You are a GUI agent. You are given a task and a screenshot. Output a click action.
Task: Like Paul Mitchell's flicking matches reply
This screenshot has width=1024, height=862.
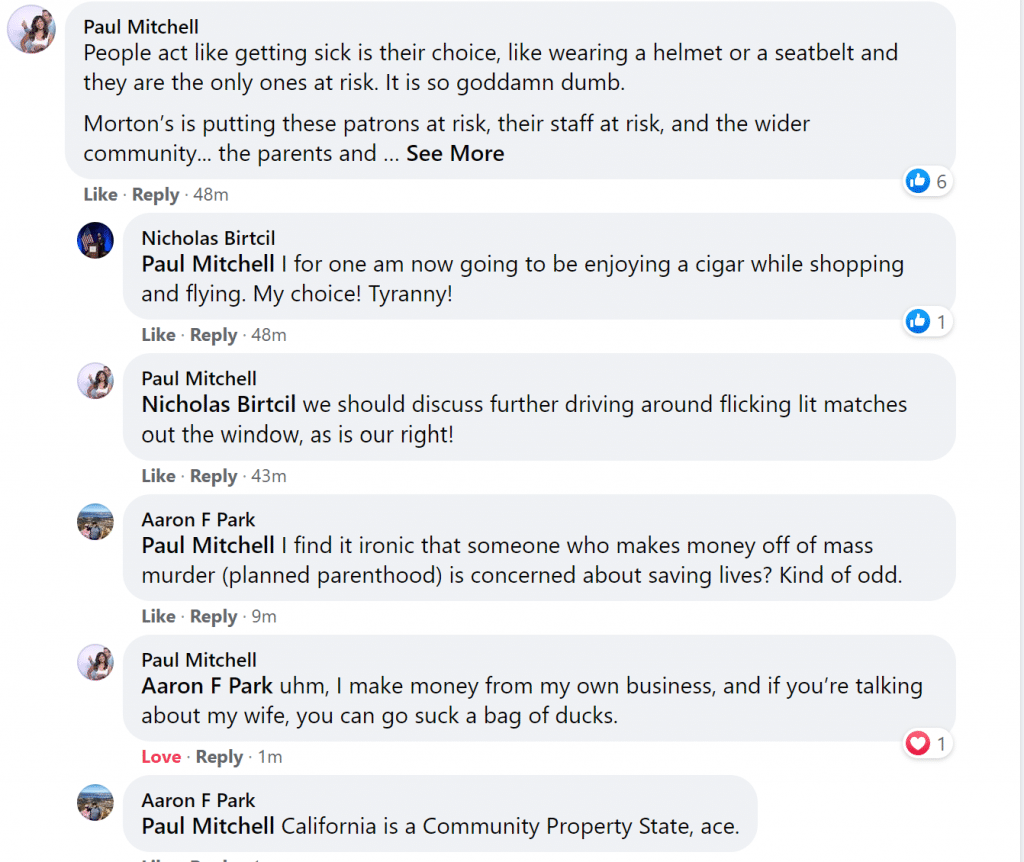158,476
